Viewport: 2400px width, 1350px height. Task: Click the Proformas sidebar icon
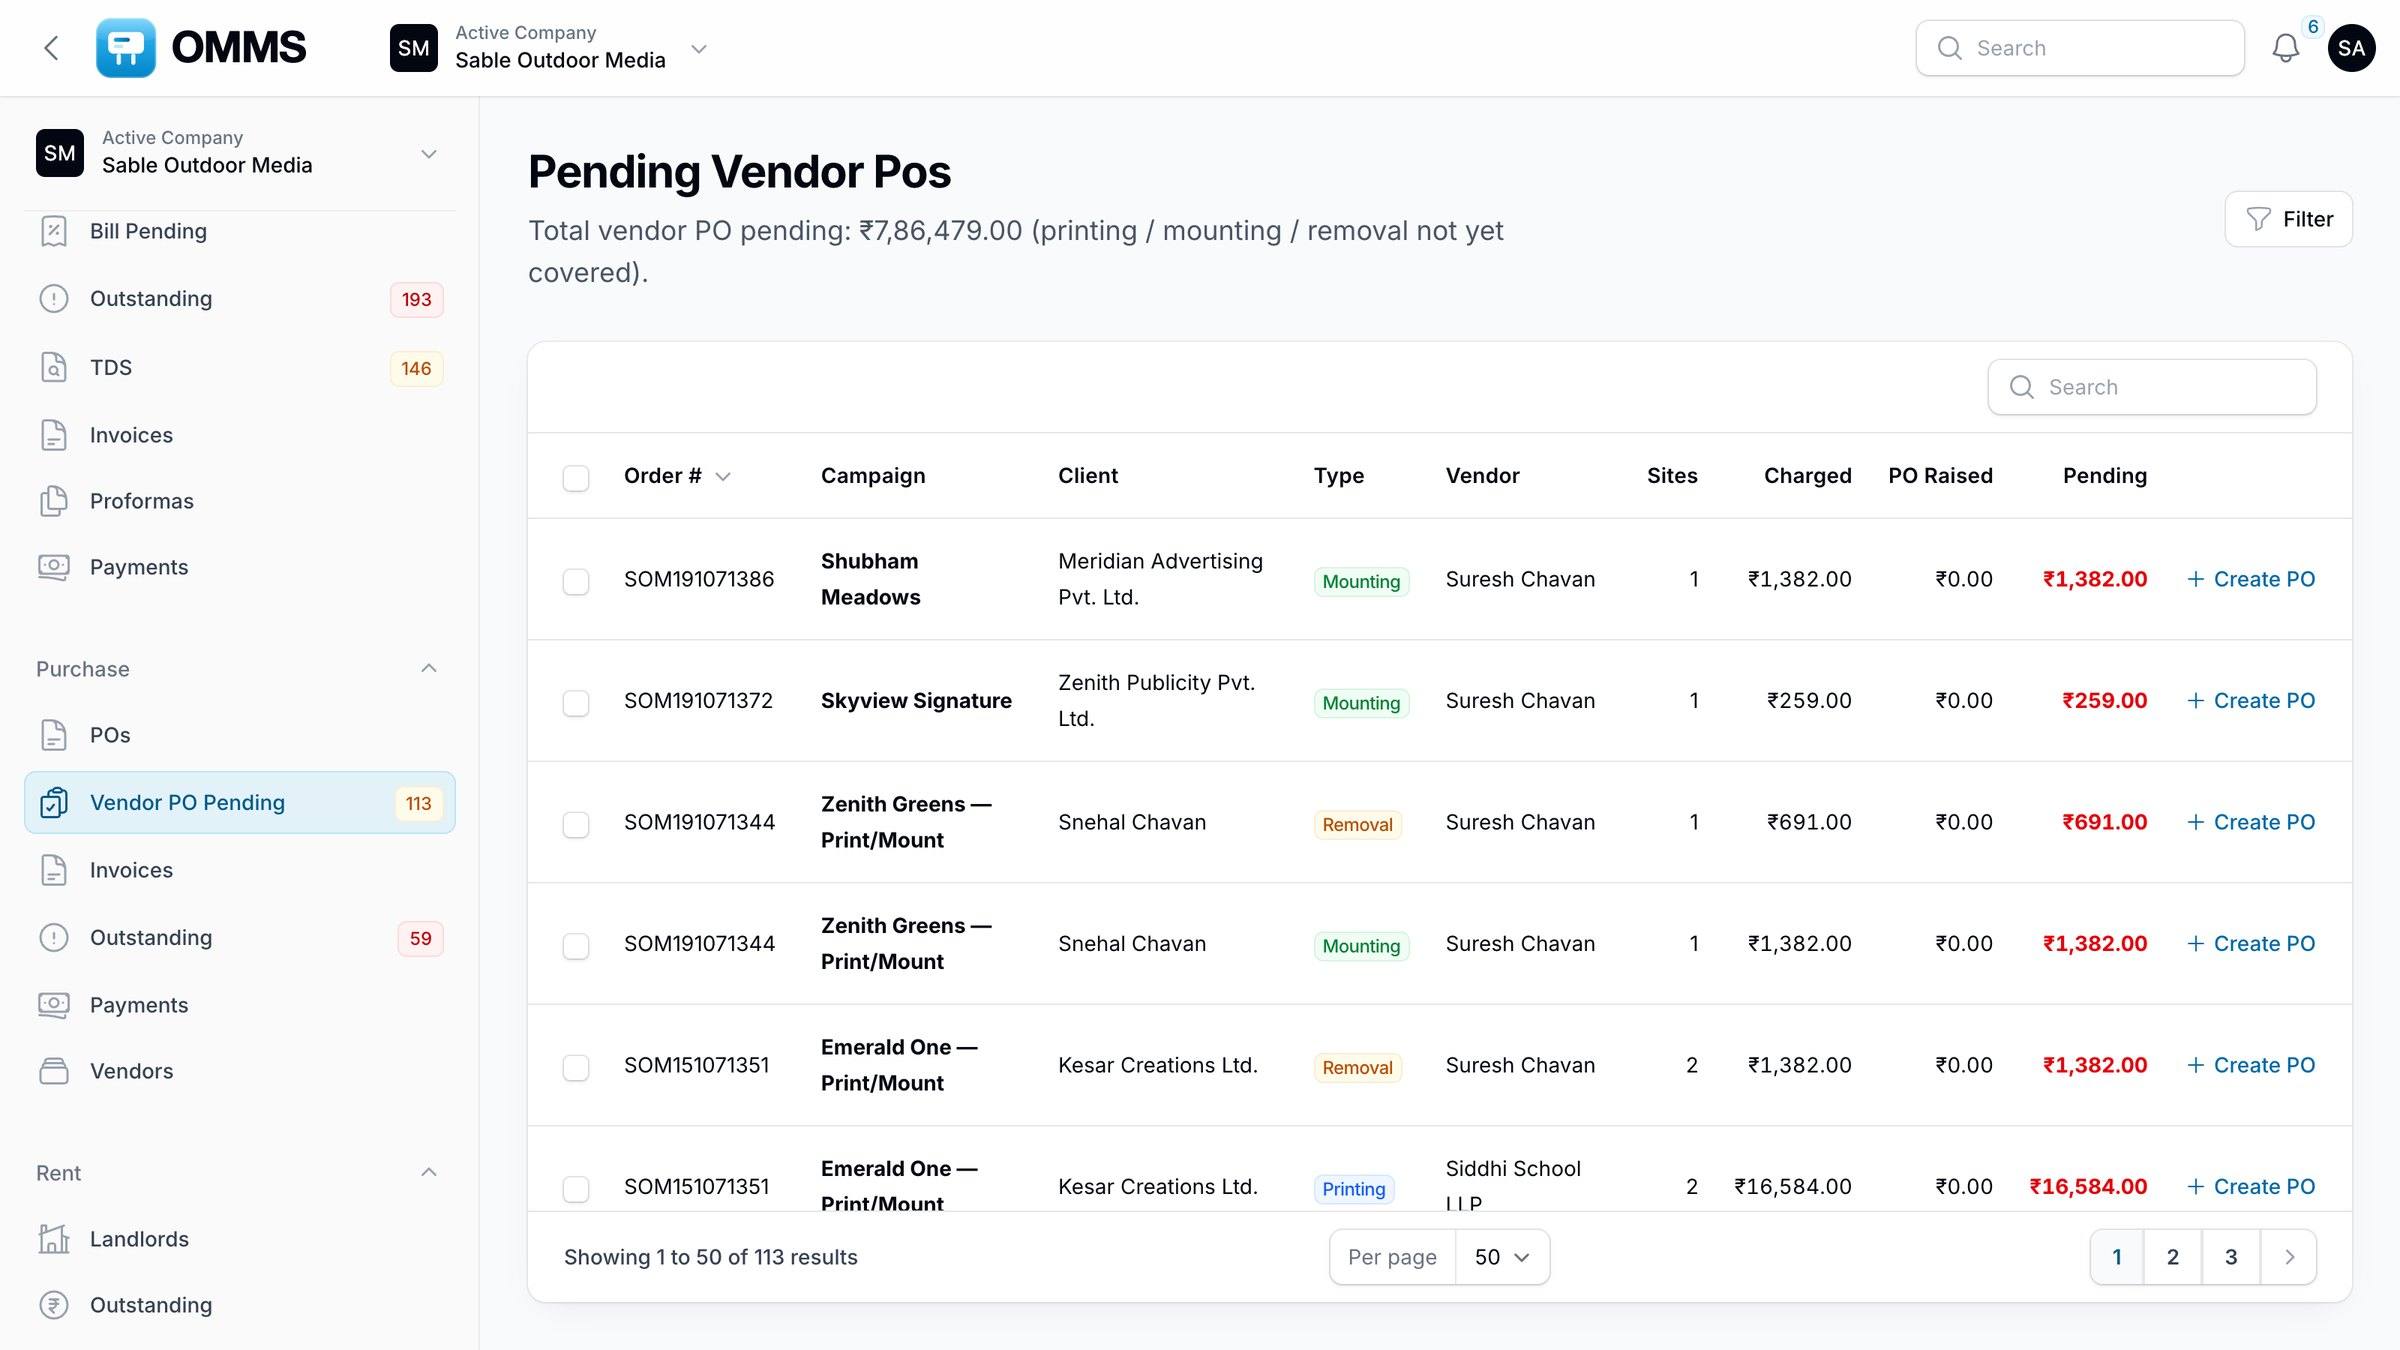(54, 501)
